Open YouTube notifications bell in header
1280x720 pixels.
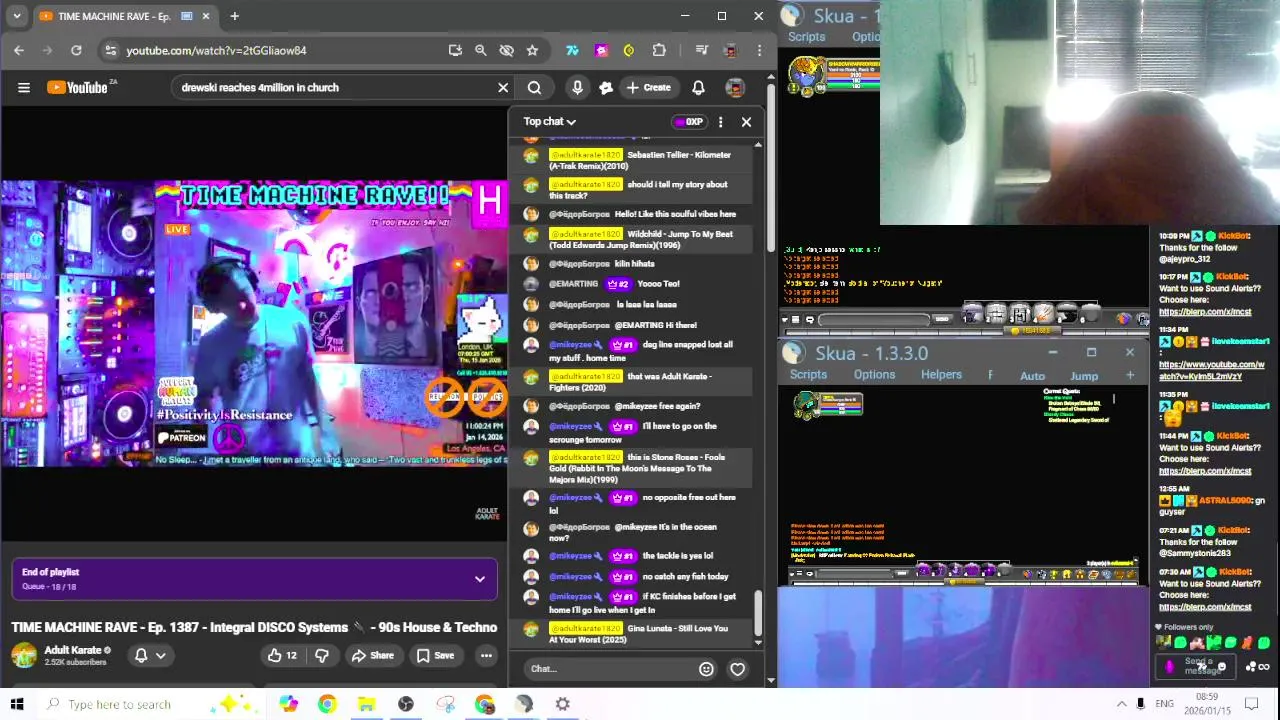click(x=698, y=88)
